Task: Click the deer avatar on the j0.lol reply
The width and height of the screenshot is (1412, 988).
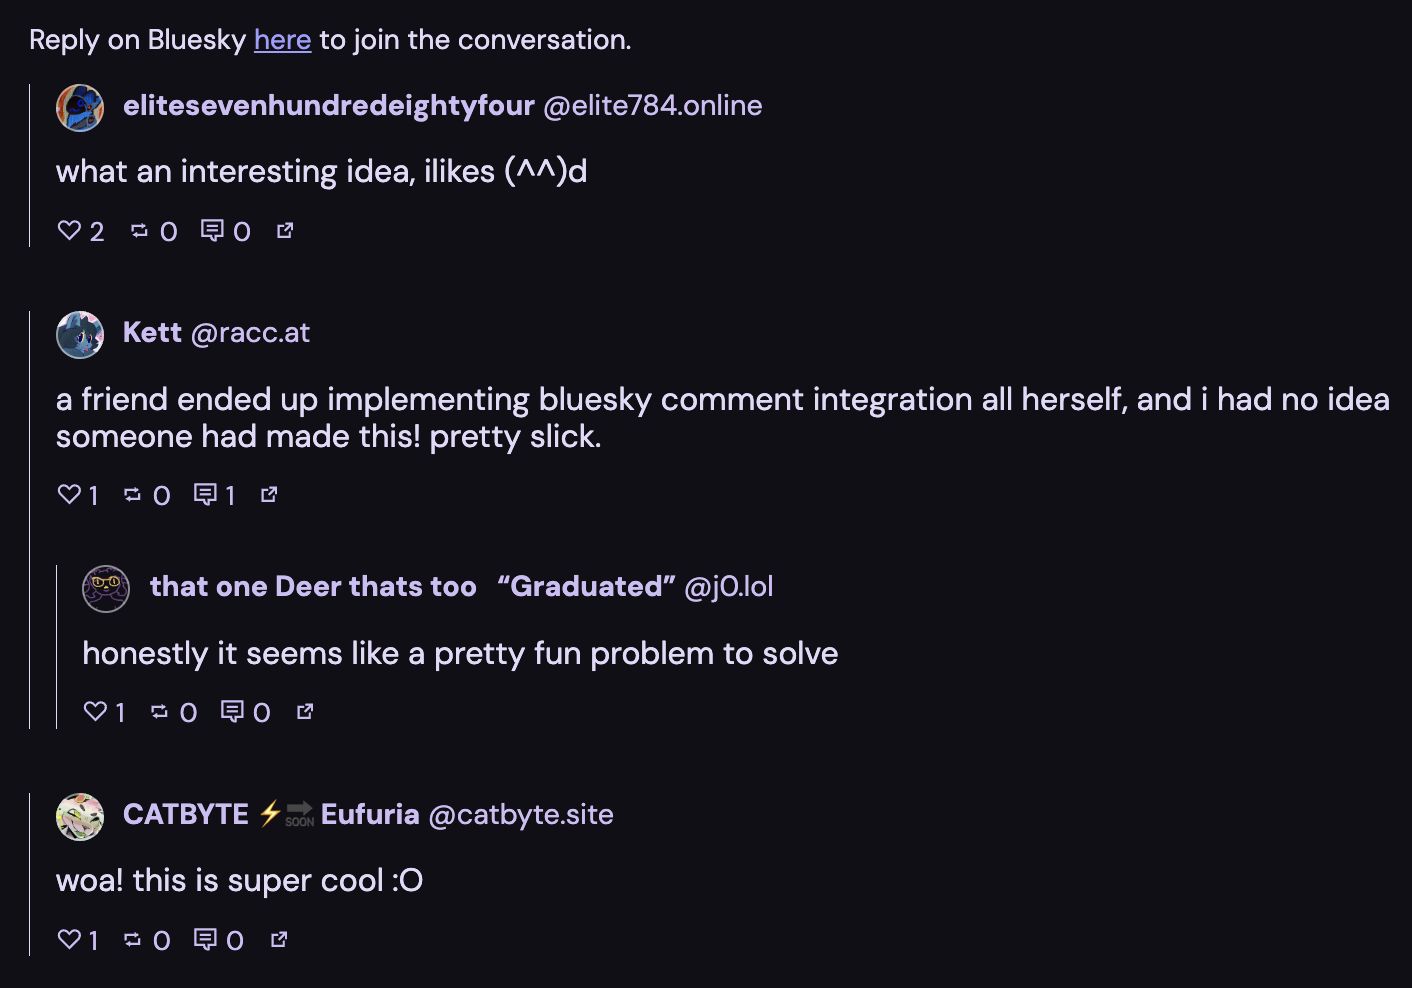Action: click(x=106, y=588)
